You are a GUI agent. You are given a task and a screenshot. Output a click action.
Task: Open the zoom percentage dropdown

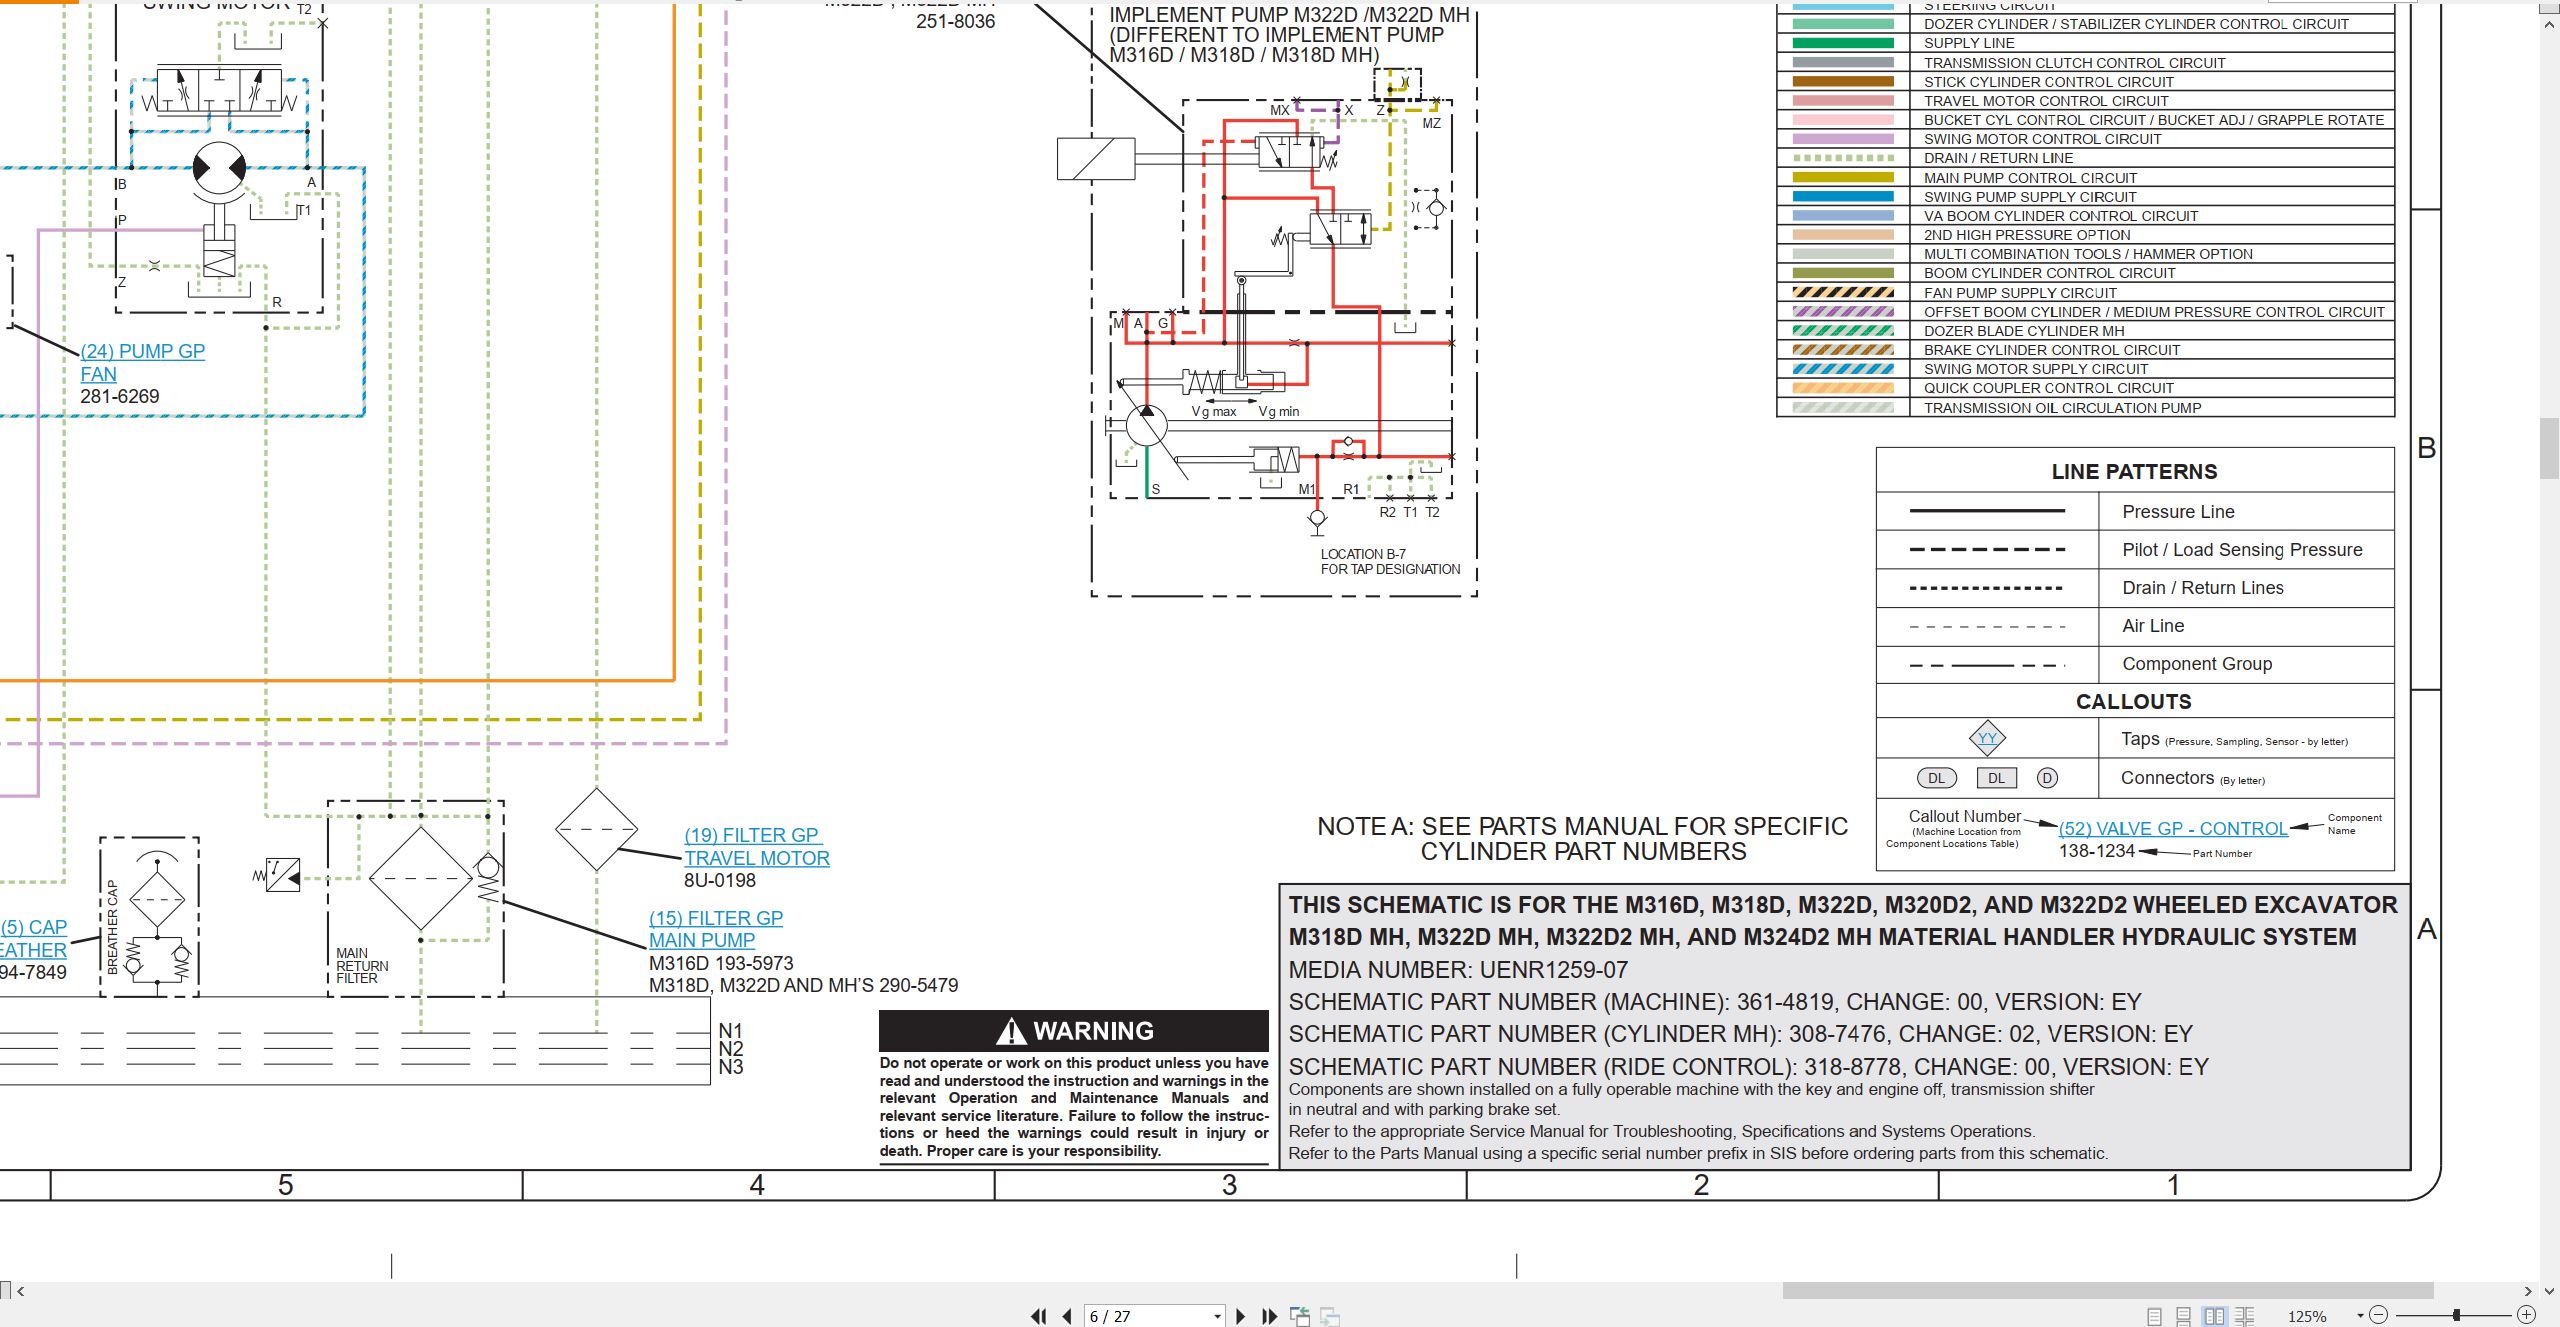(2360, 1316)
